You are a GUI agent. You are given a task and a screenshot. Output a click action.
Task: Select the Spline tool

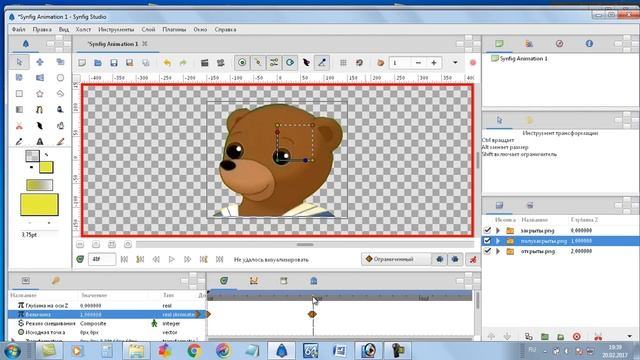[x=40, y=109]
